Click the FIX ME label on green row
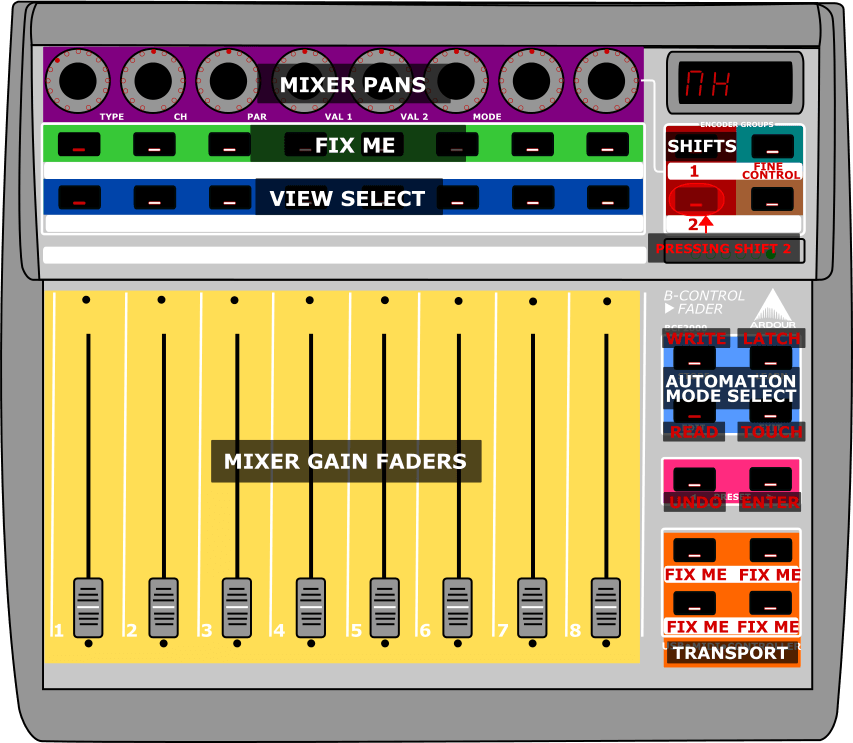Image resolution: width=853 pixels, height=743 pixels. pyautogui.click(x=355, y=145)
